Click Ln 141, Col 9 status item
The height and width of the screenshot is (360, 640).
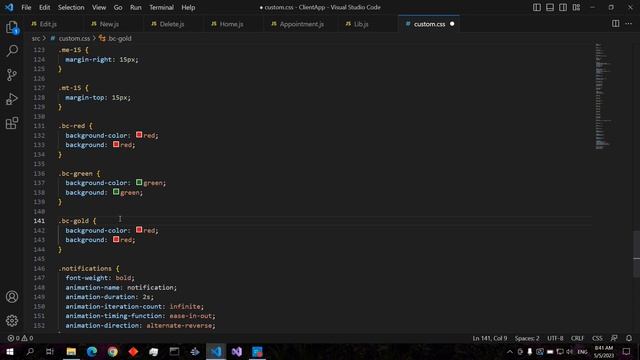489,338
